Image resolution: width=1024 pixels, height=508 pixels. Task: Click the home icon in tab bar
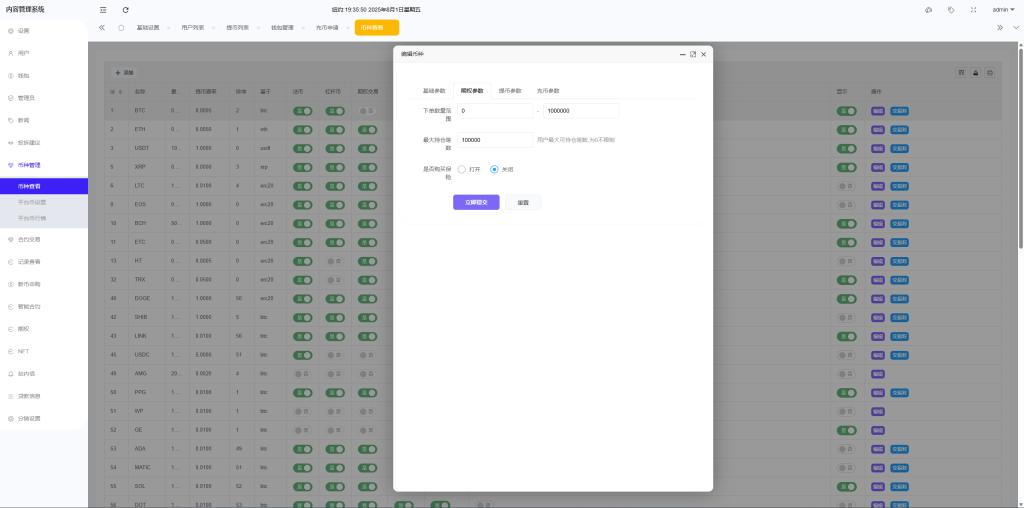pos(121,27)
